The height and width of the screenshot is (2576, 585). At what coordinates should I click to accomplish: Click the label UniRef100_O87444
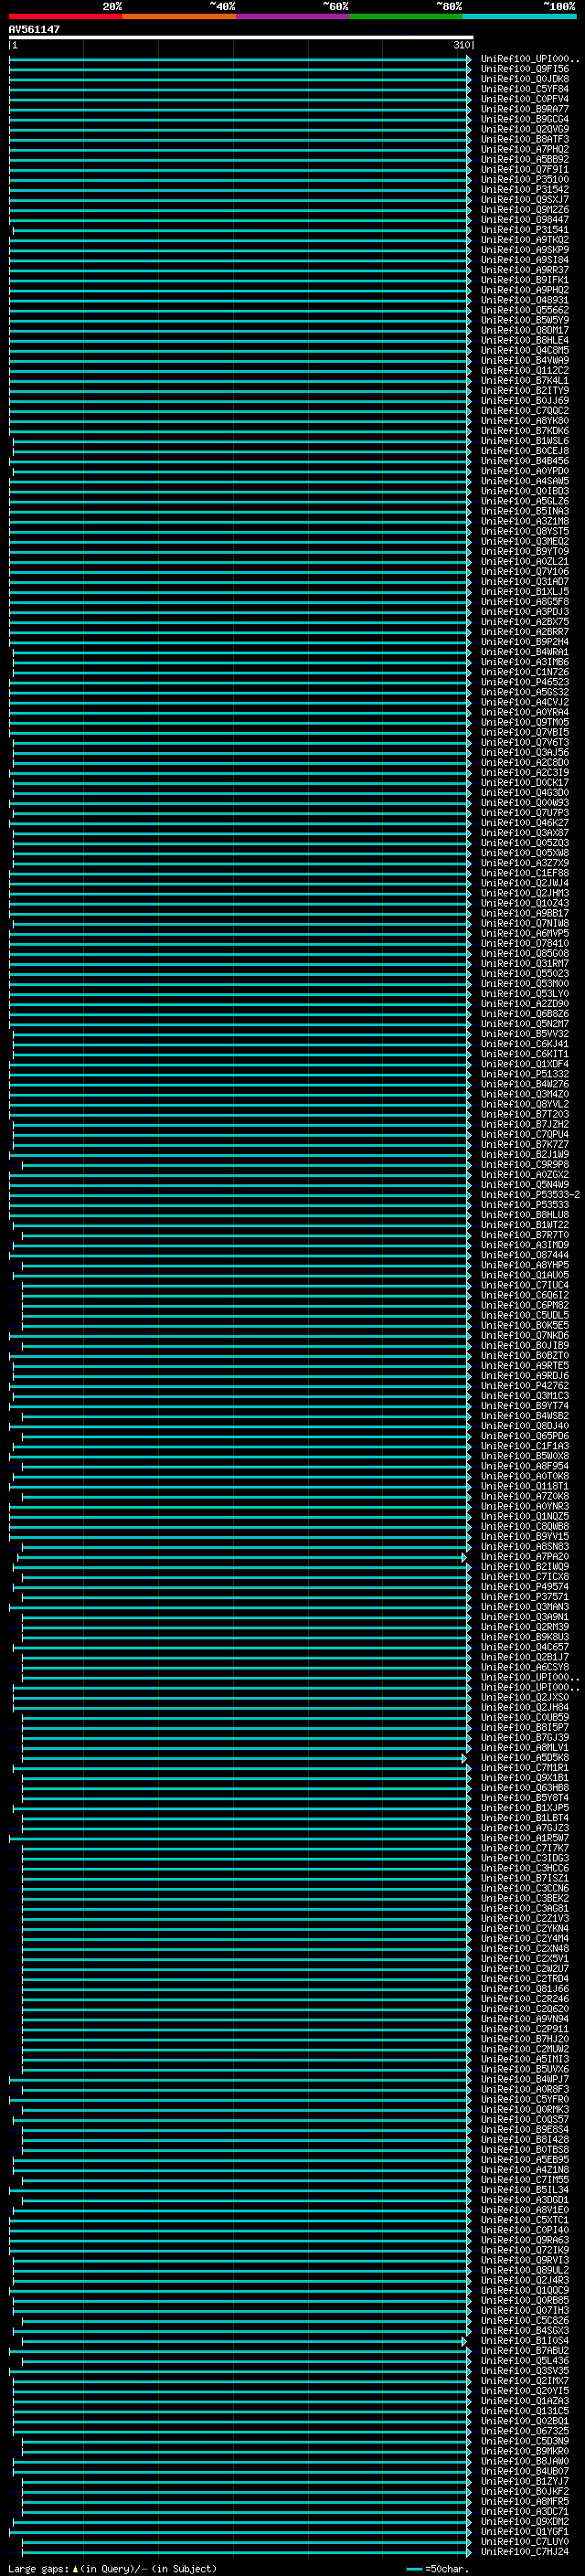(524, 1255)
